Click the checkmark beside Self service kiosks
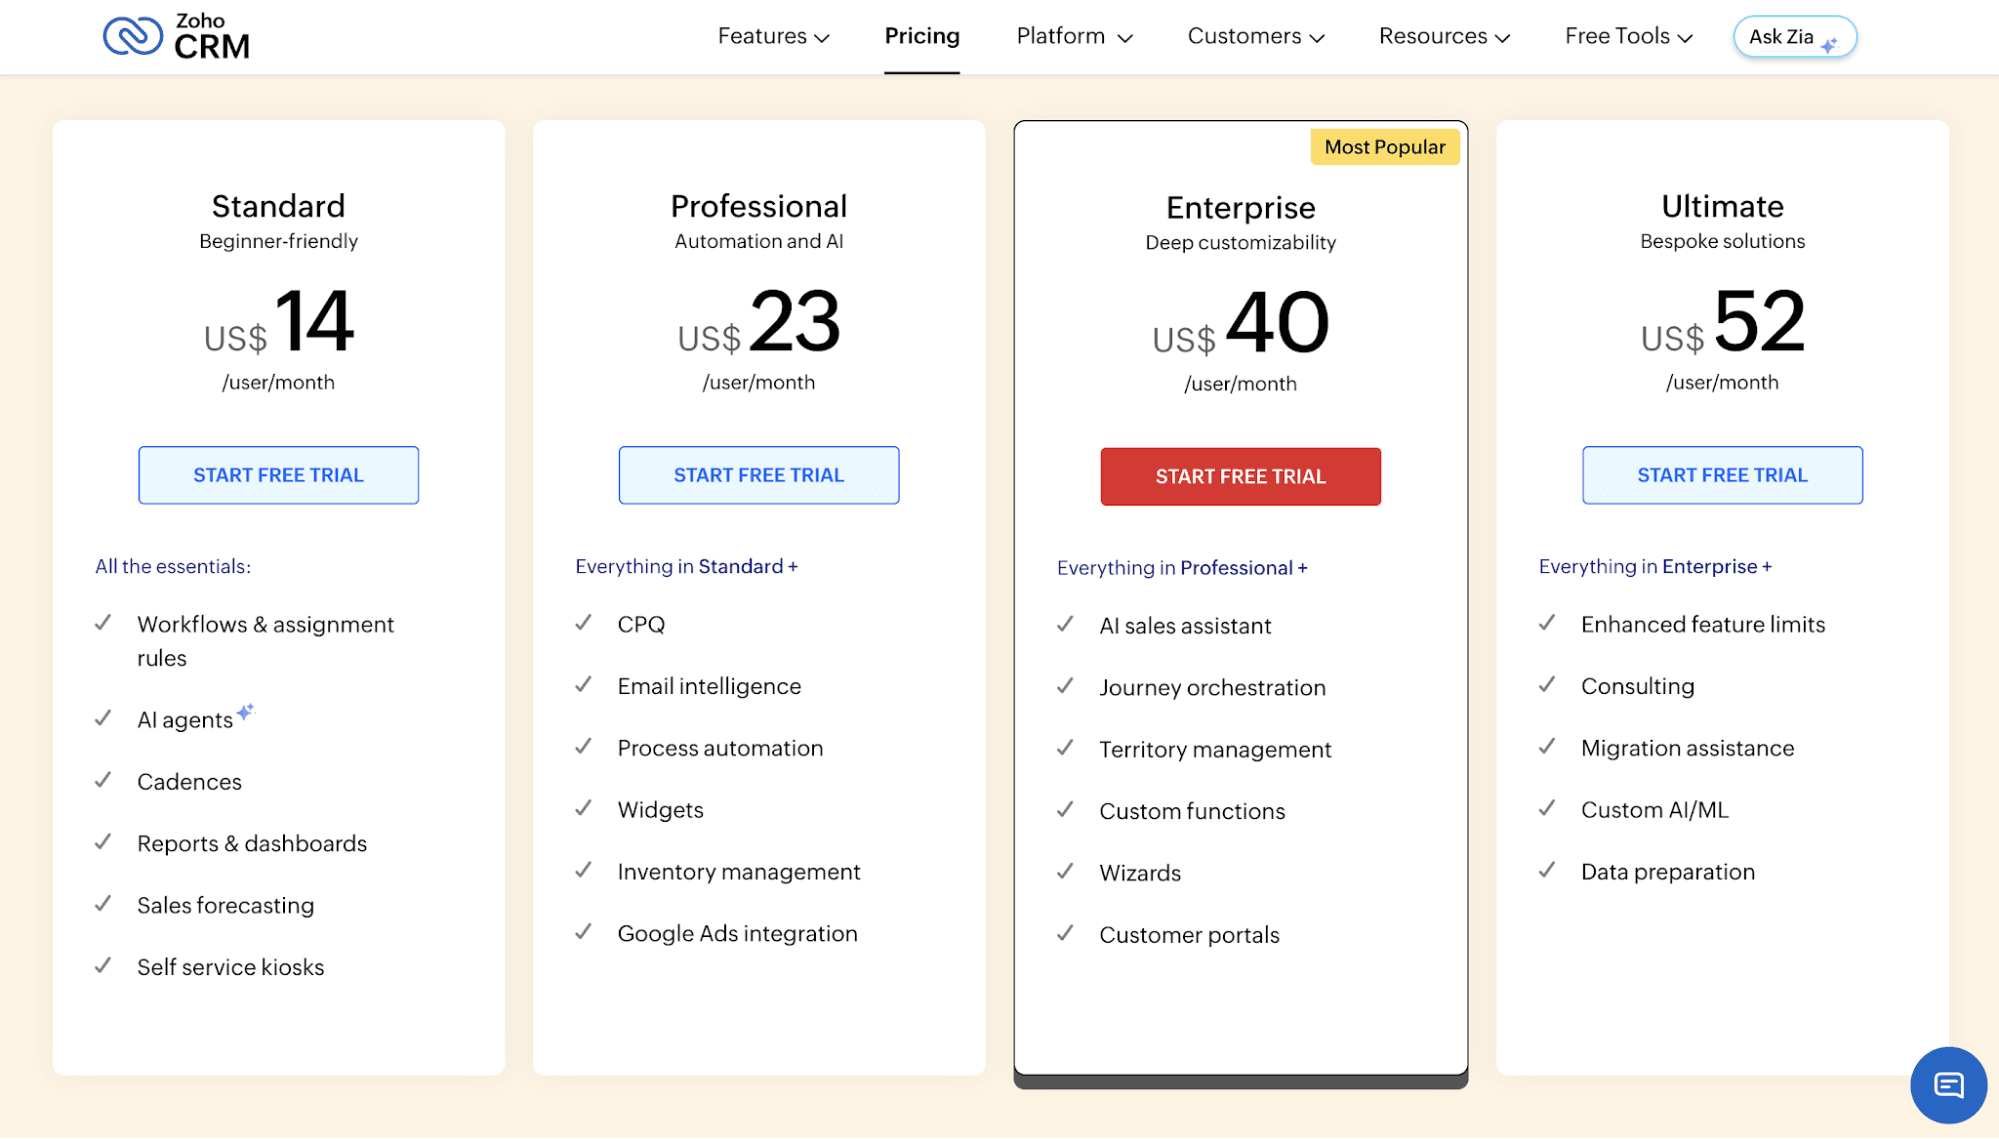 coord(103,966)
